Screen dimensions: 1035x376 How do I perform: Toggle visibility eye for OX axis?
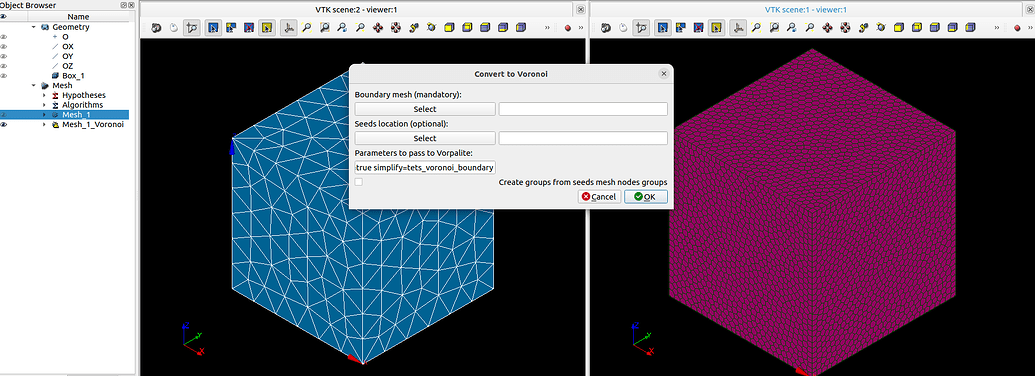[3, 47]
